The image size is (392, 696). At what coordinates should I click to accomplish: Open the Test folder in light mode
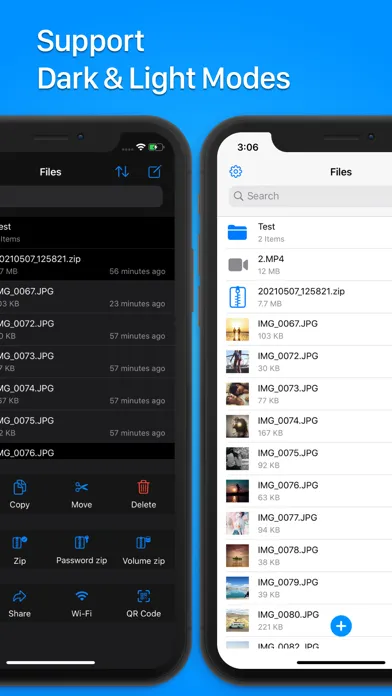click(x=305, y=233)
